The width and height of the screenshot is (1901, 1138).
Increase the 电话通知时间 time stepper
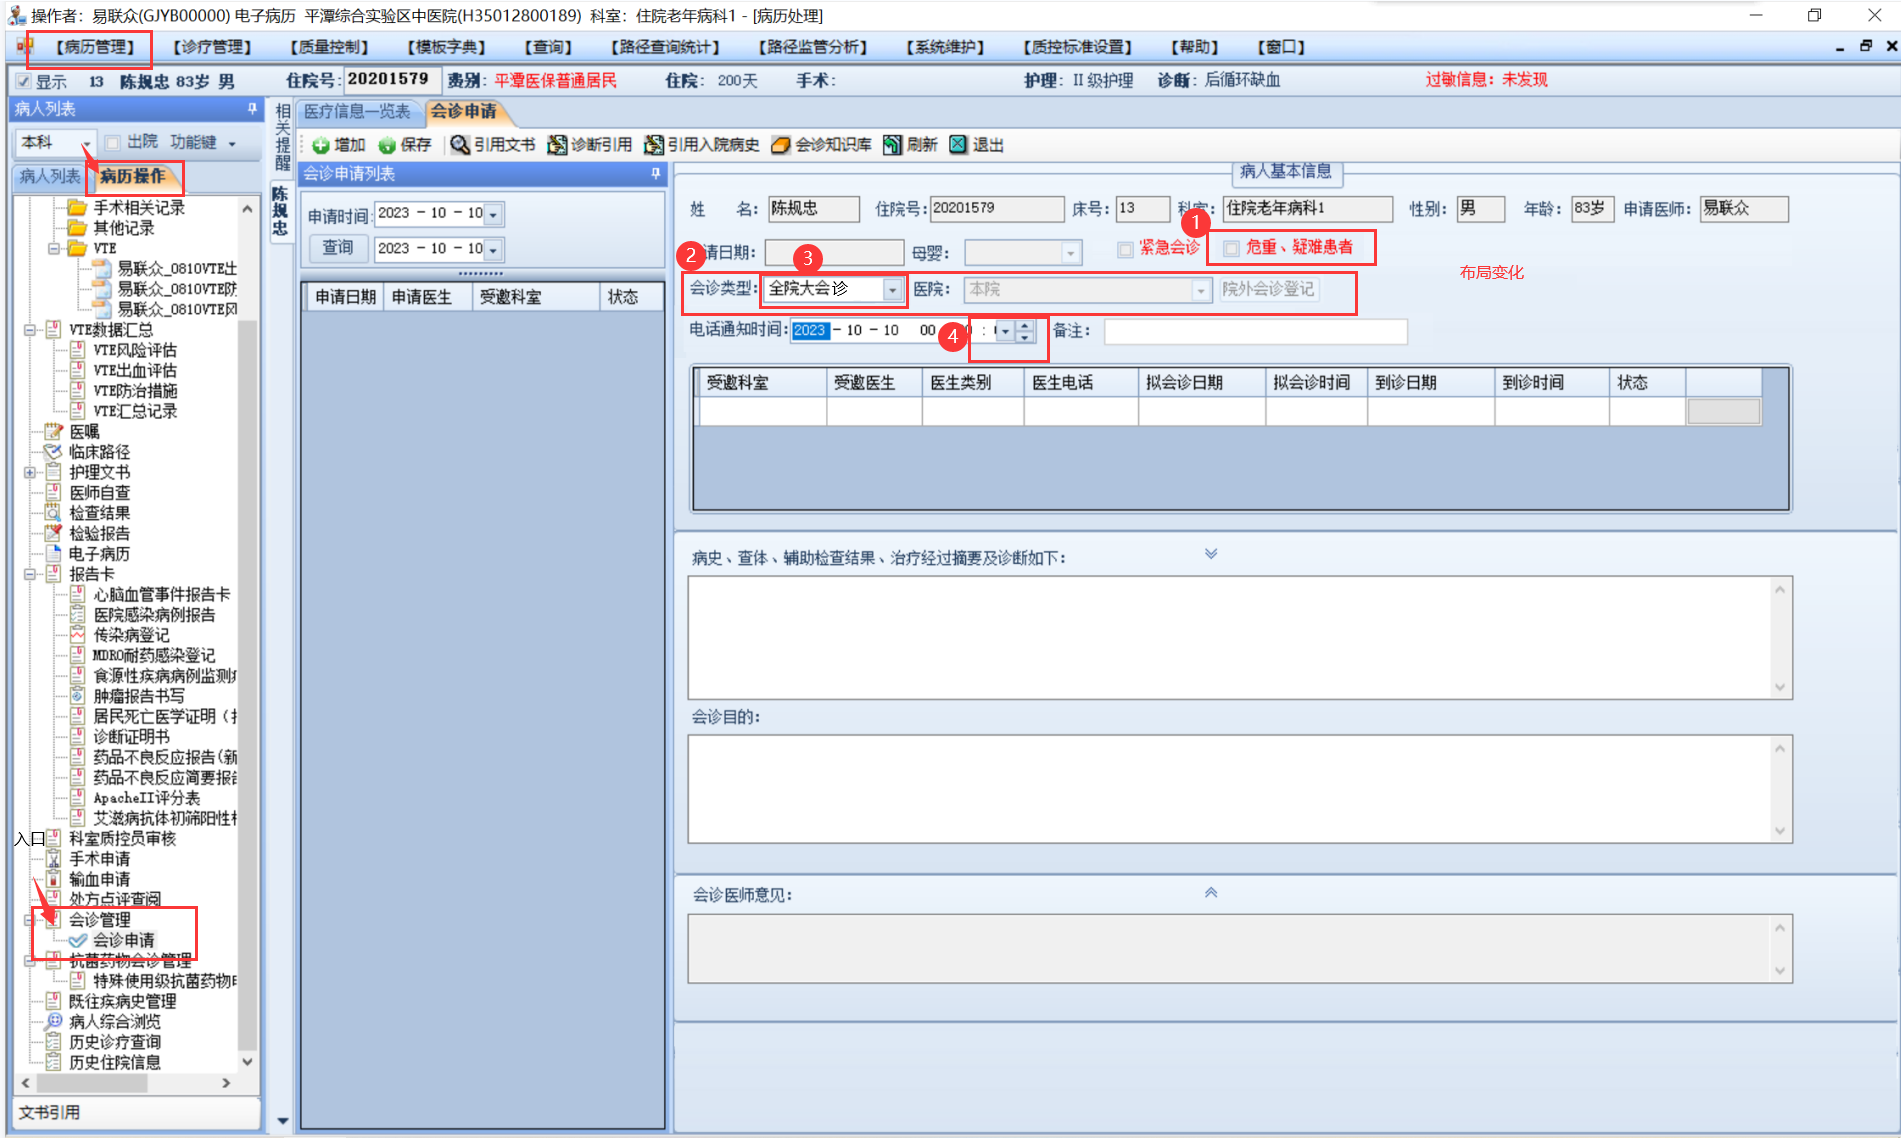click(x=1024, y=325)
